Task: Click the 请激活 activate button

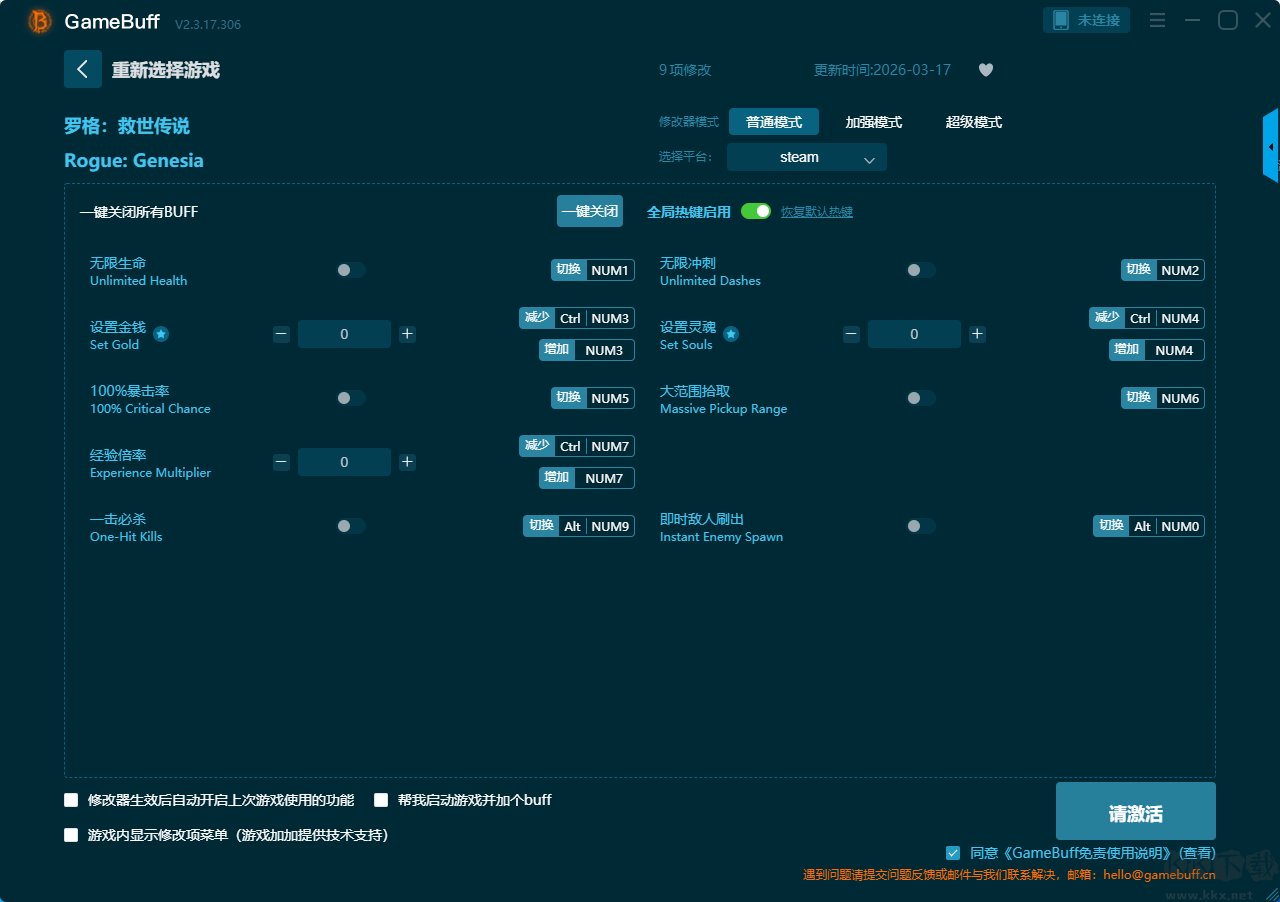Action: pos(1135,811)
